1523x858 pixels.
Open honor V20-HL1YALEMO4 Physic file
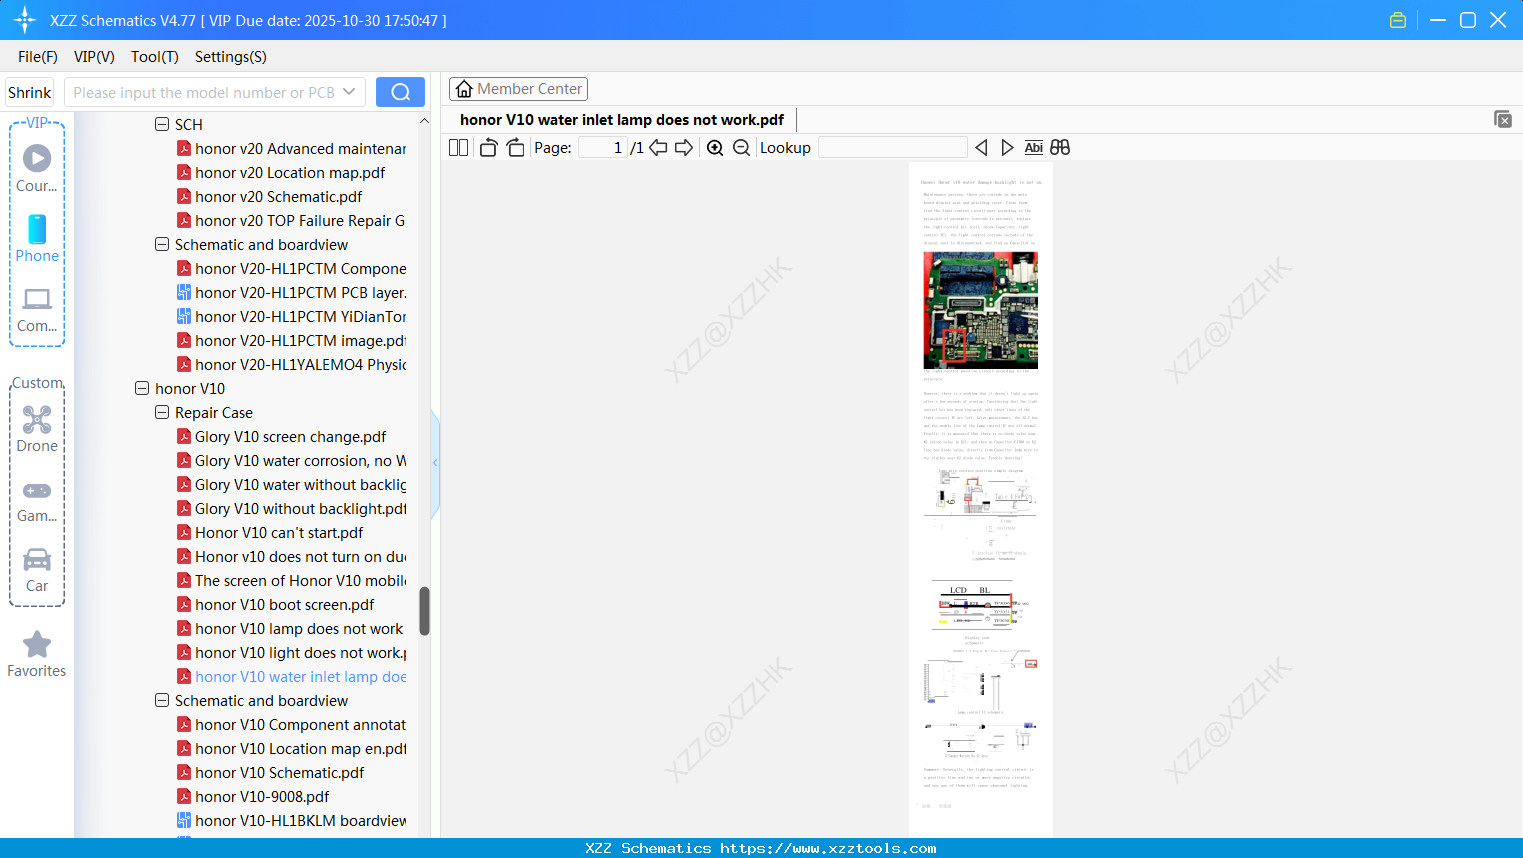pos(301,364)
